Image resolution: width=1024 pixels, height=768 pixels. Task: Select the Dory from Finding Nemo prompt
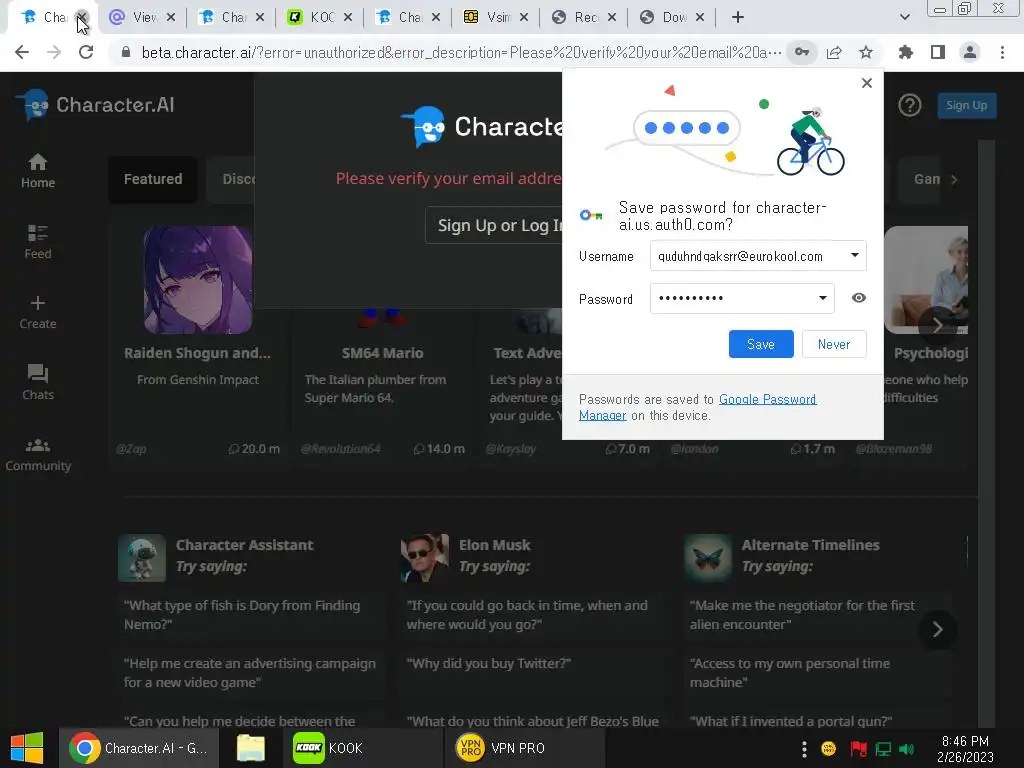coord(253,615)
